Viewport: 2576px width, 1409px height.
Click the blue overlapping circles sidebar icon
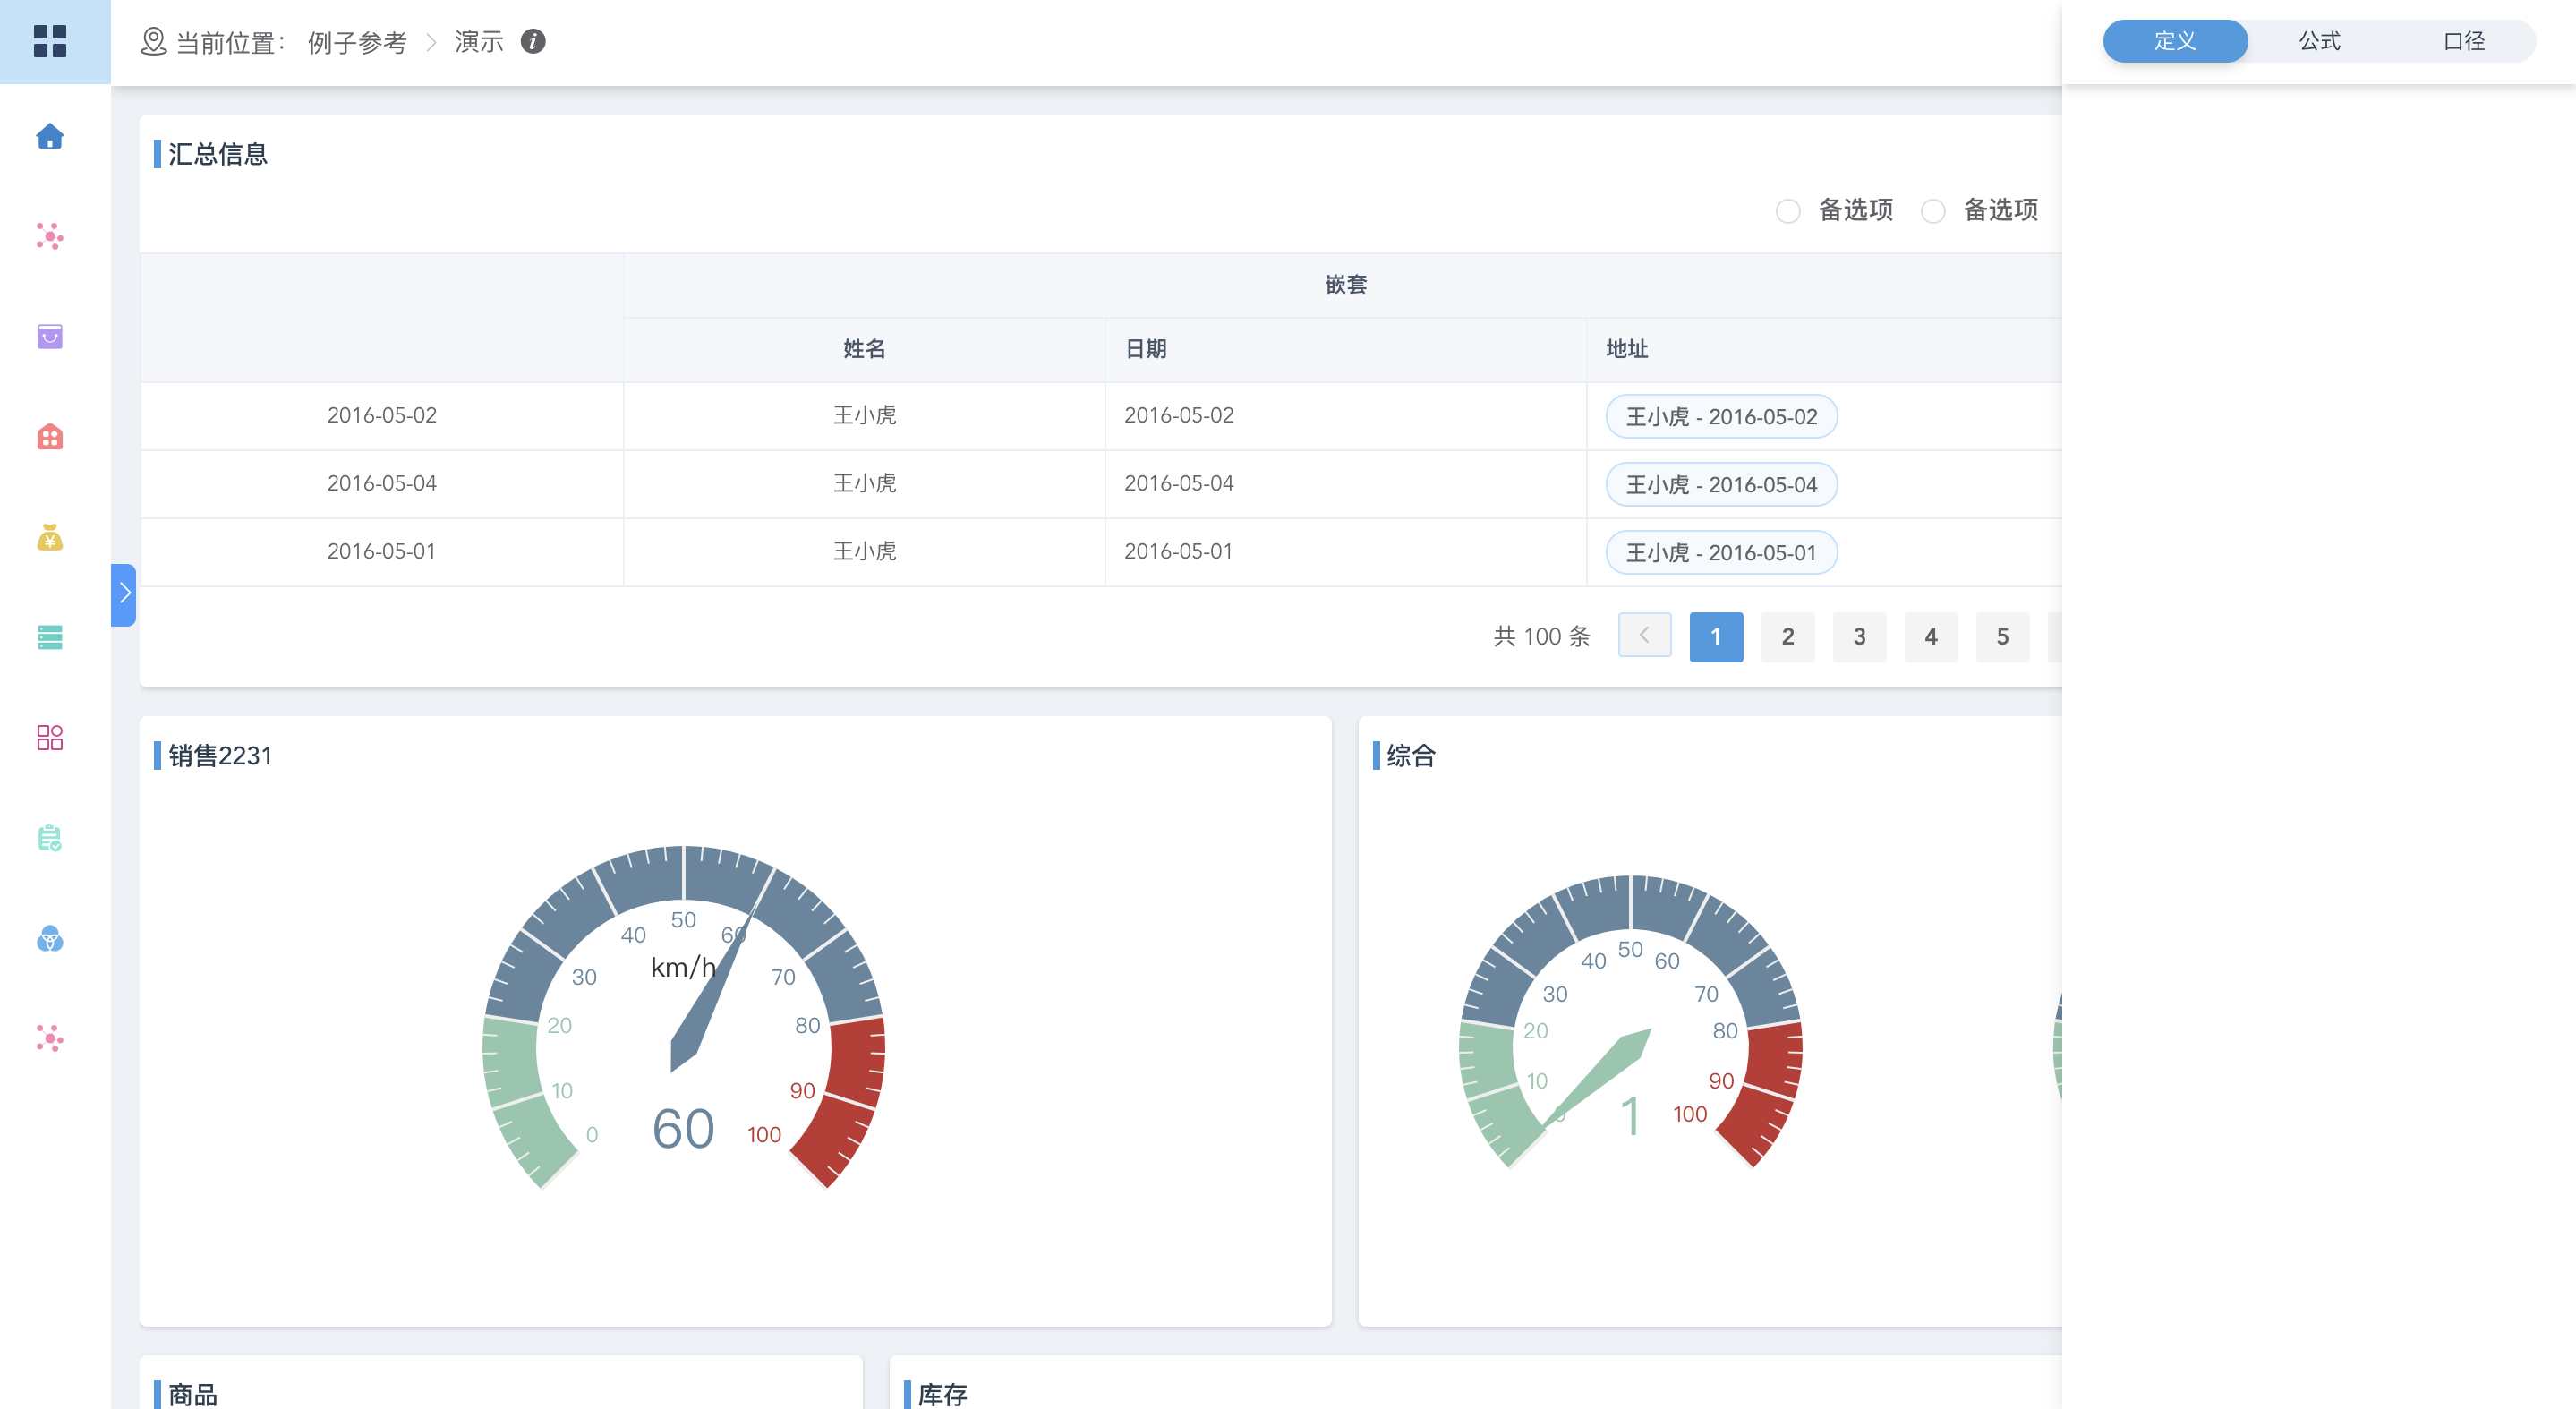click(50, 938)
